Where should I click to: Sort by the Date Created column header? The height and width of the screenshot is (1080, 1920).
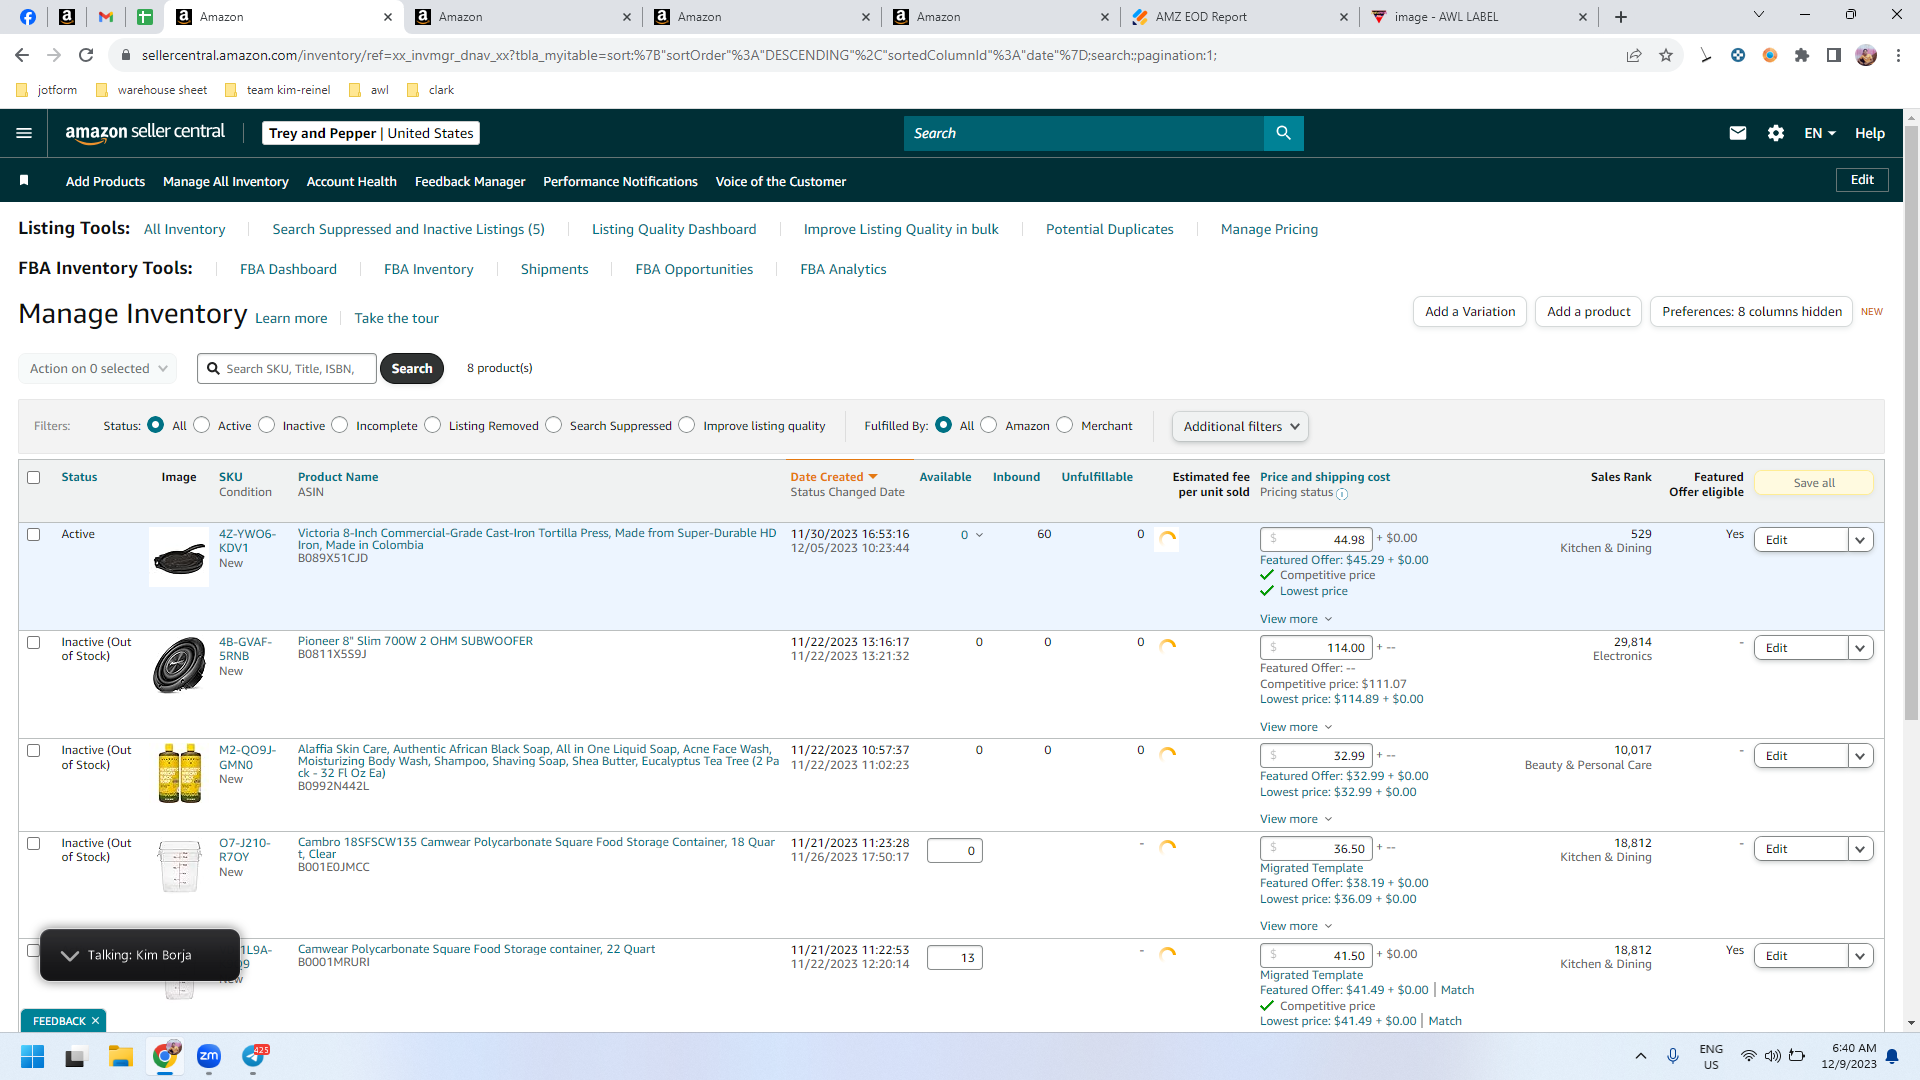(834, 477)
